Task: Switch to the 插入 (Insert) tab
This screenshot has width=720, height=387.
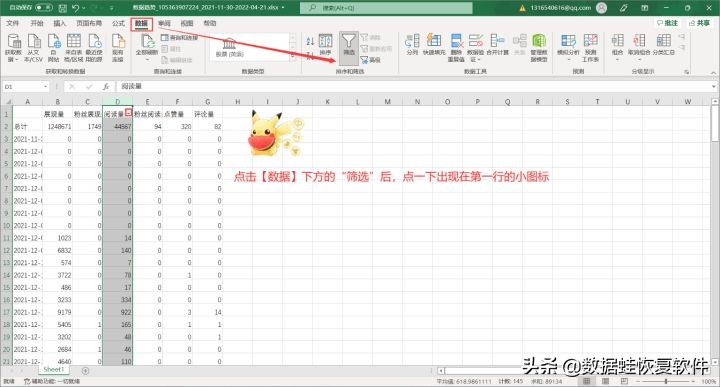Action: pyautogui.click(x=60, y=23)
